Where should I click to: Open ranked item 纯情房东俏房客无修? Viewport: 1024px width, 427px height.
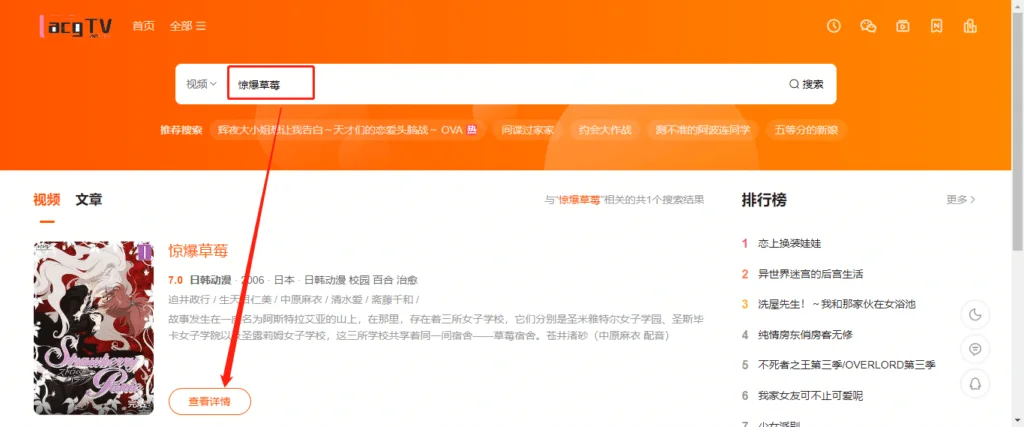pyautogui.click(x=805, y=334)
